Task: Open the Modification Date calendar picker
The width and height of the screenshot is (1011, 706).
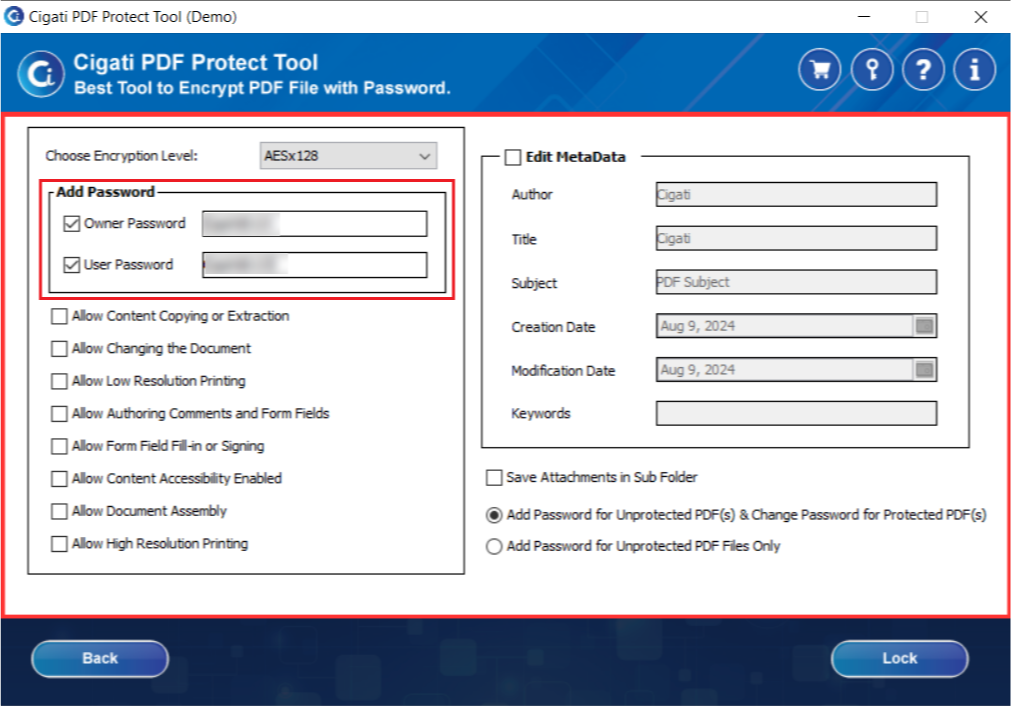Action: point(925,370)
